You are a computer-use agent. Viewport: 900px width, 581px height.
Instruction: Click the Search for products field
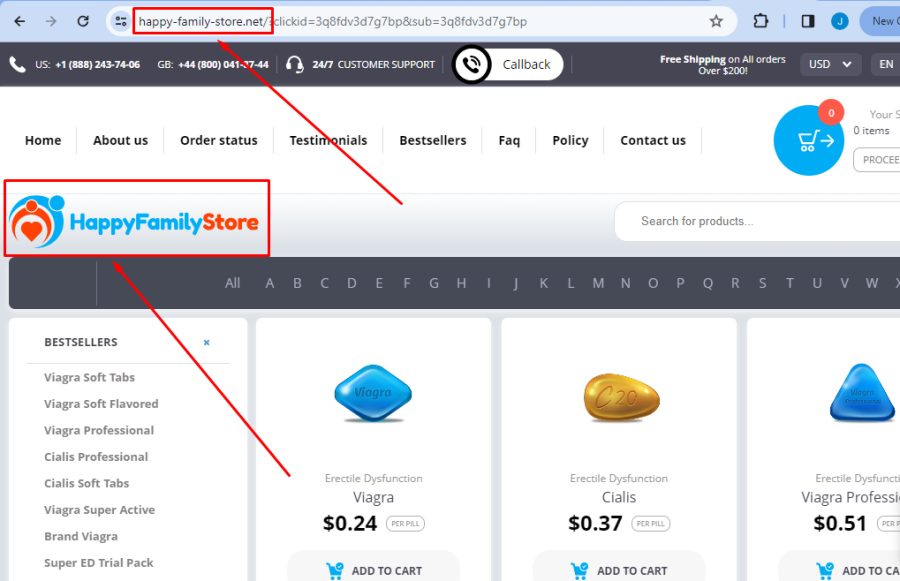[x=760, y=221]
